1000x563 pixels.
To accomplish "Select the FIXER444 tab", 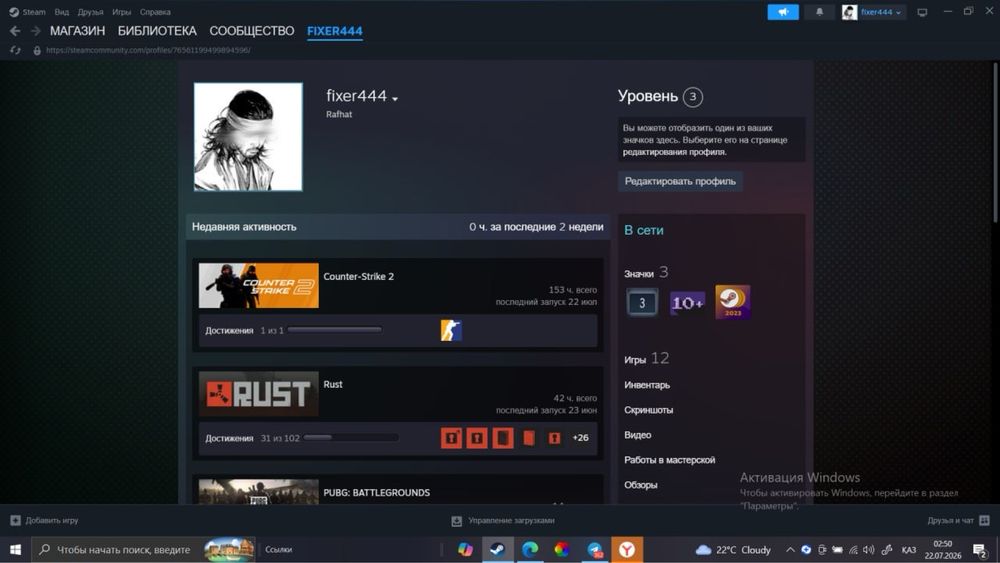I will (x=335, y=31).
